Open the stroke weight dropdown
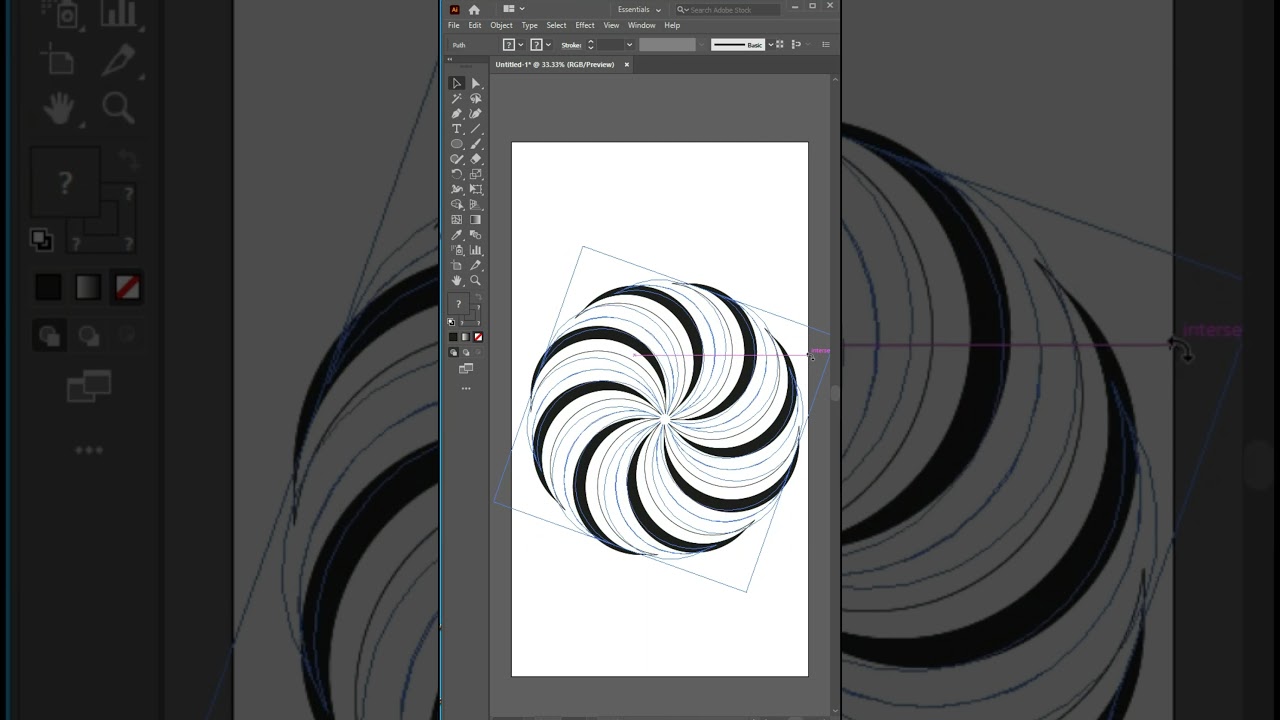This screenshot has height=720, width=1280. tap(629, 45)
